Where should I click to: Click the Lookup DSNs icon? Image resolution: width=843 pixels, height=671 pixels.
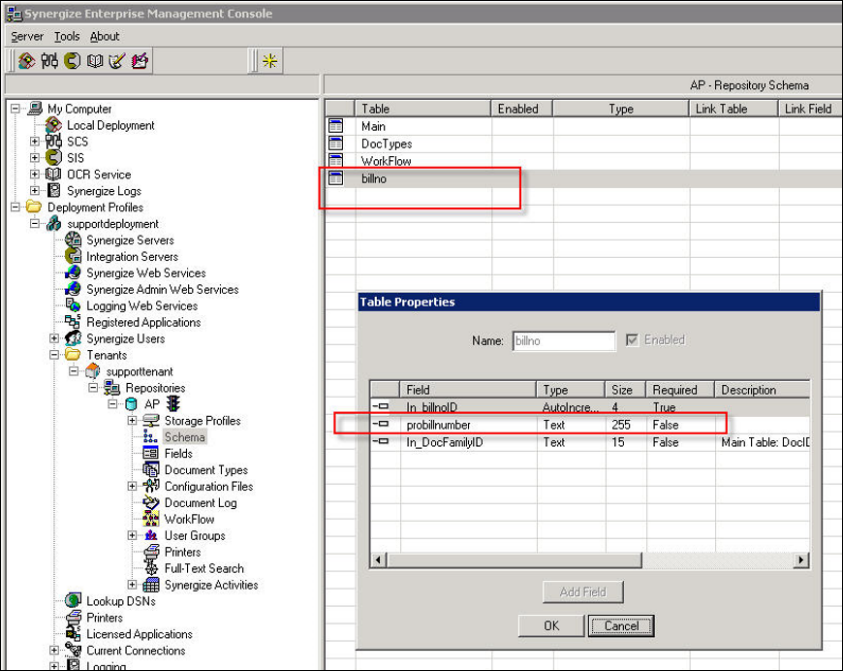click(73, 601)
